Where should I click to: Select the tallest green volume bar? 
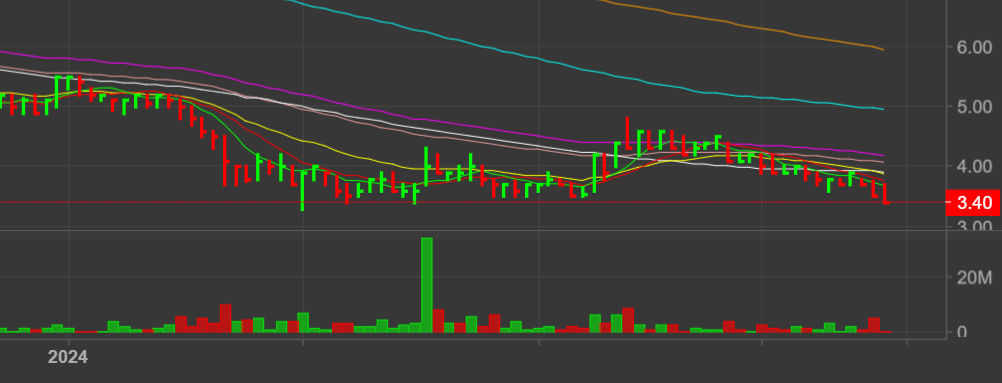click(x=427, y=285)
